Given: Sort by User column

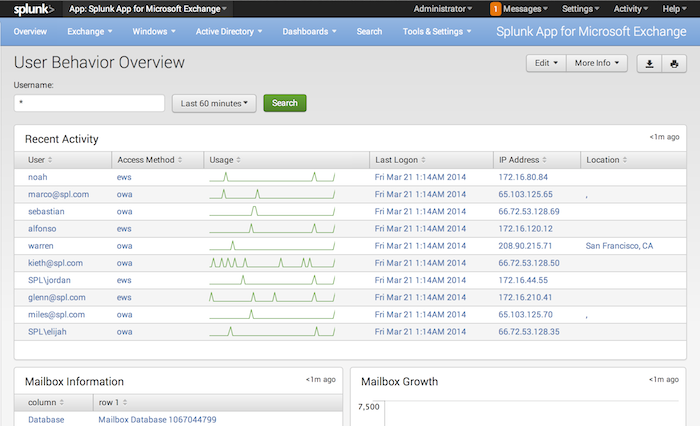Looking at the screenshot, I should (40, 160).
